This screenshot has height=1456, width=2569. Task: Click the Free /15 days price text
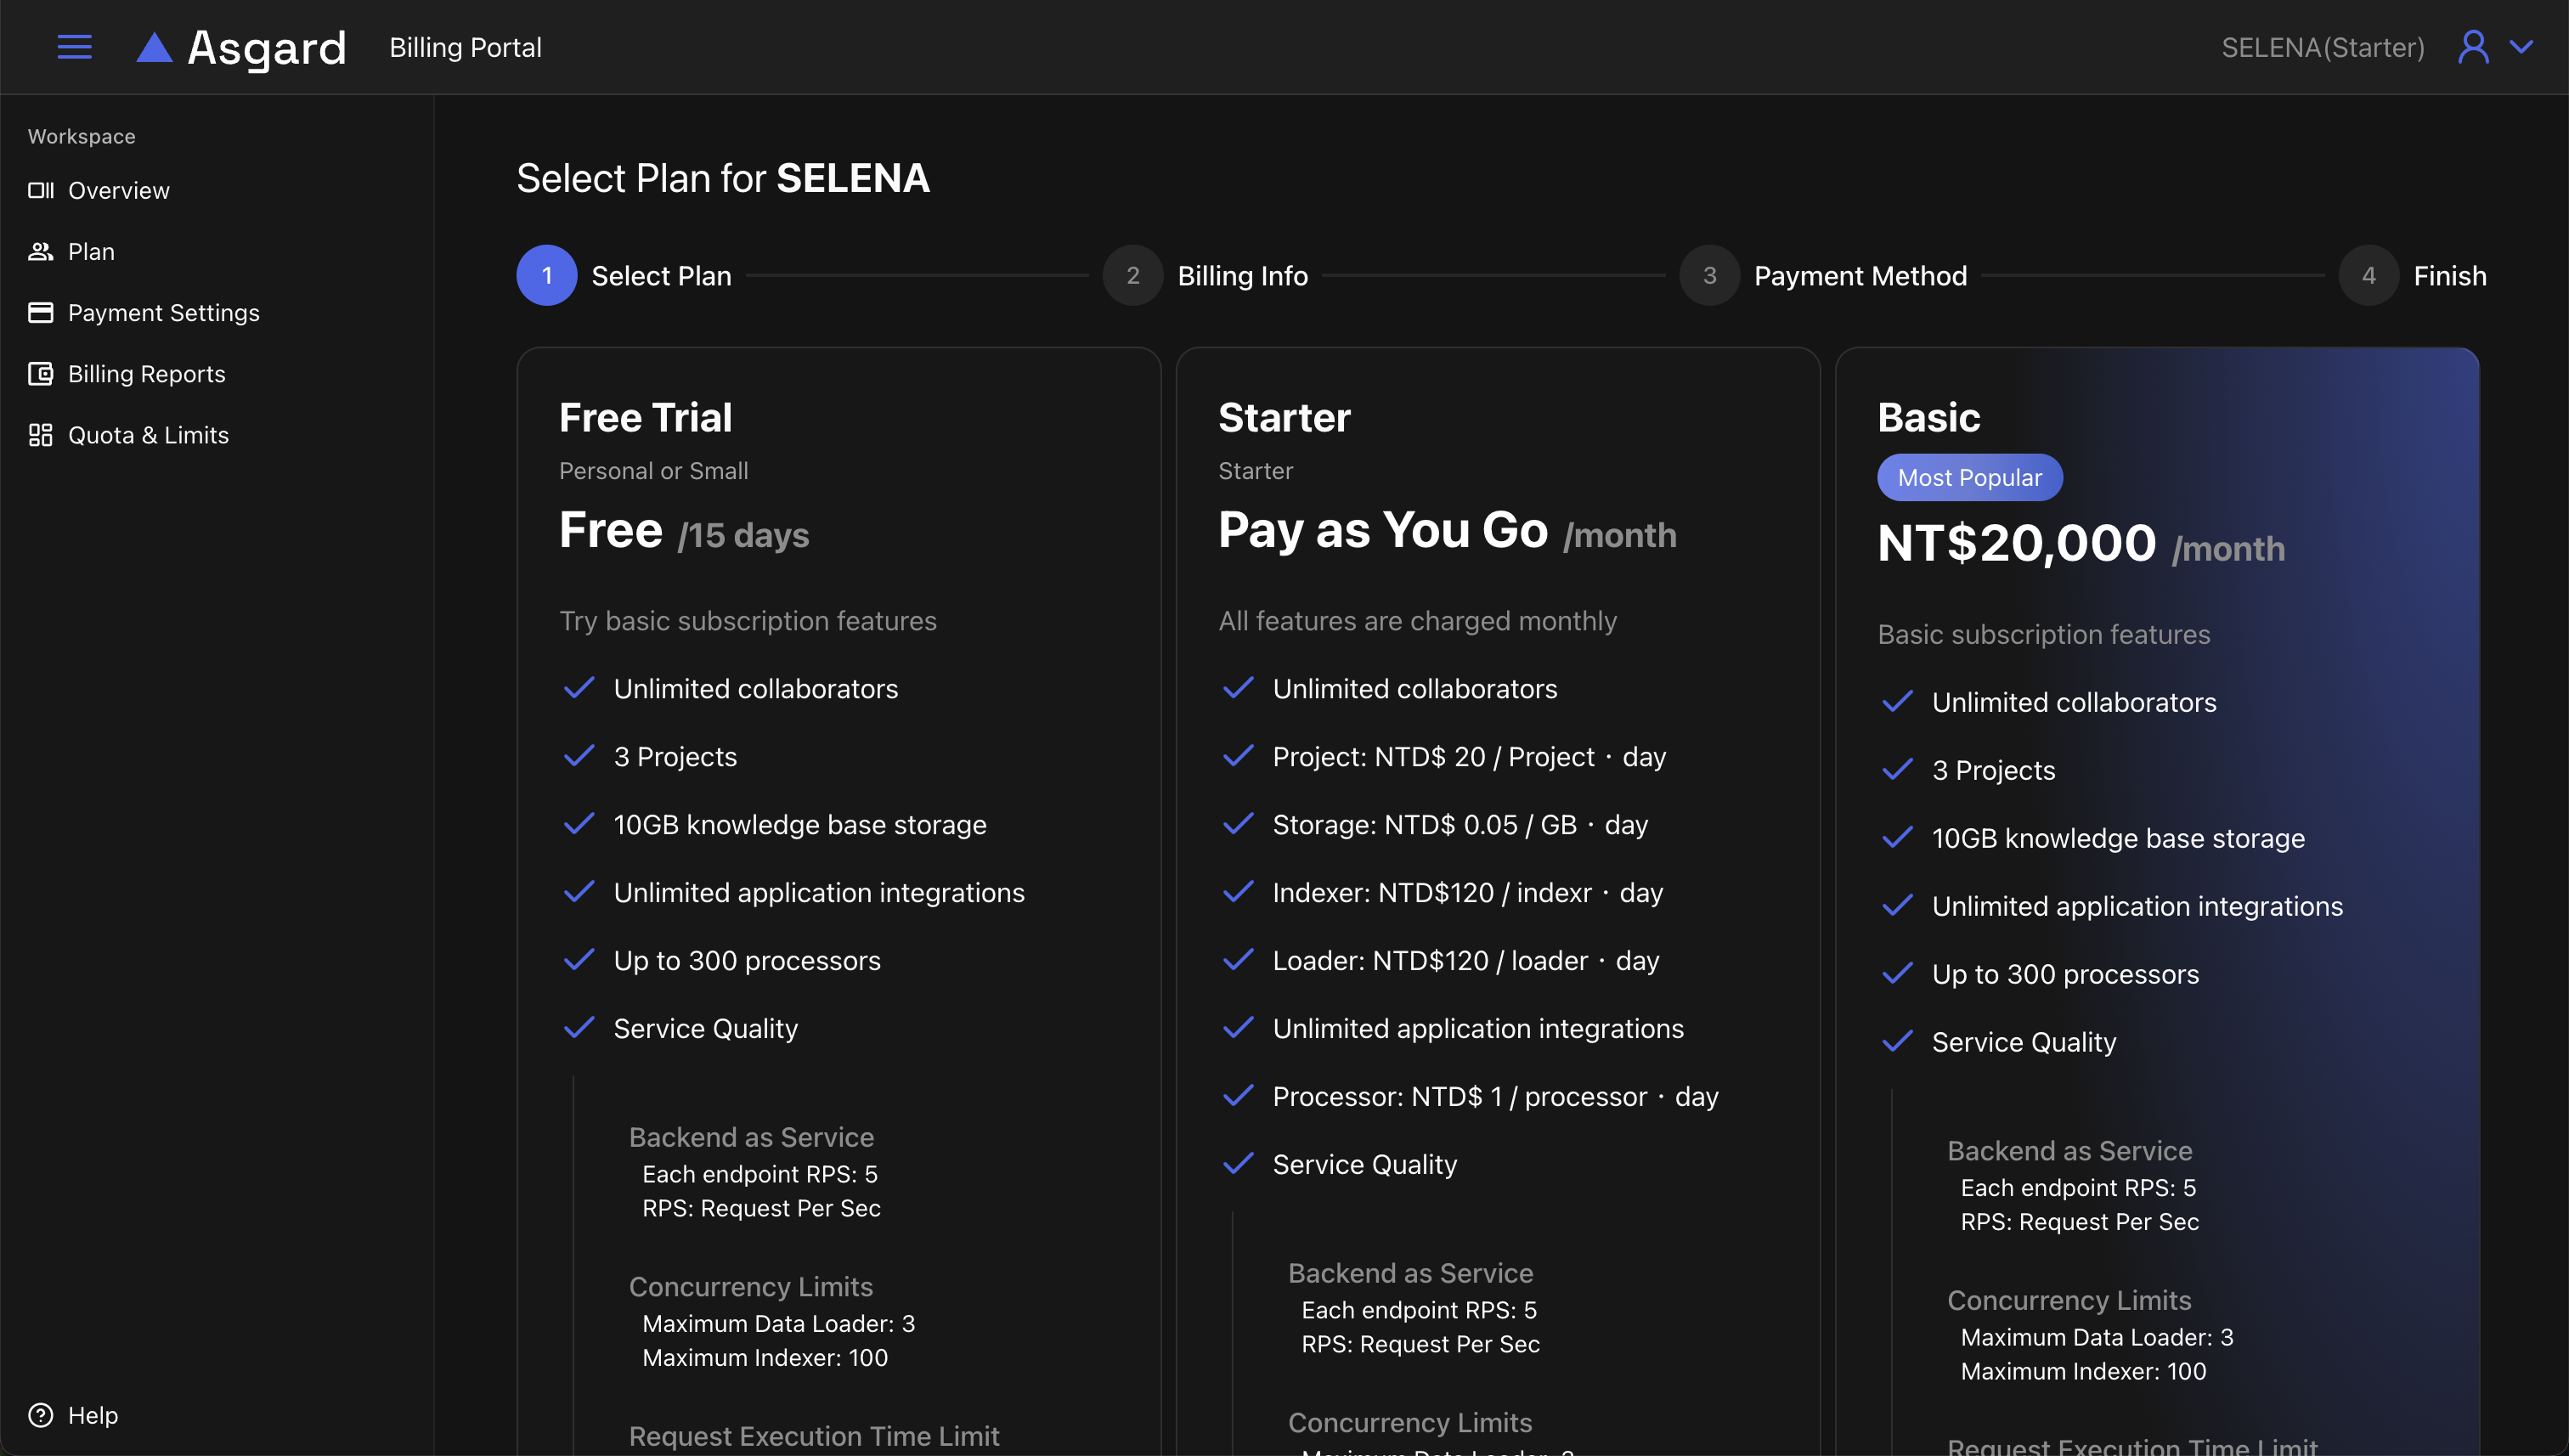[684, 530]
